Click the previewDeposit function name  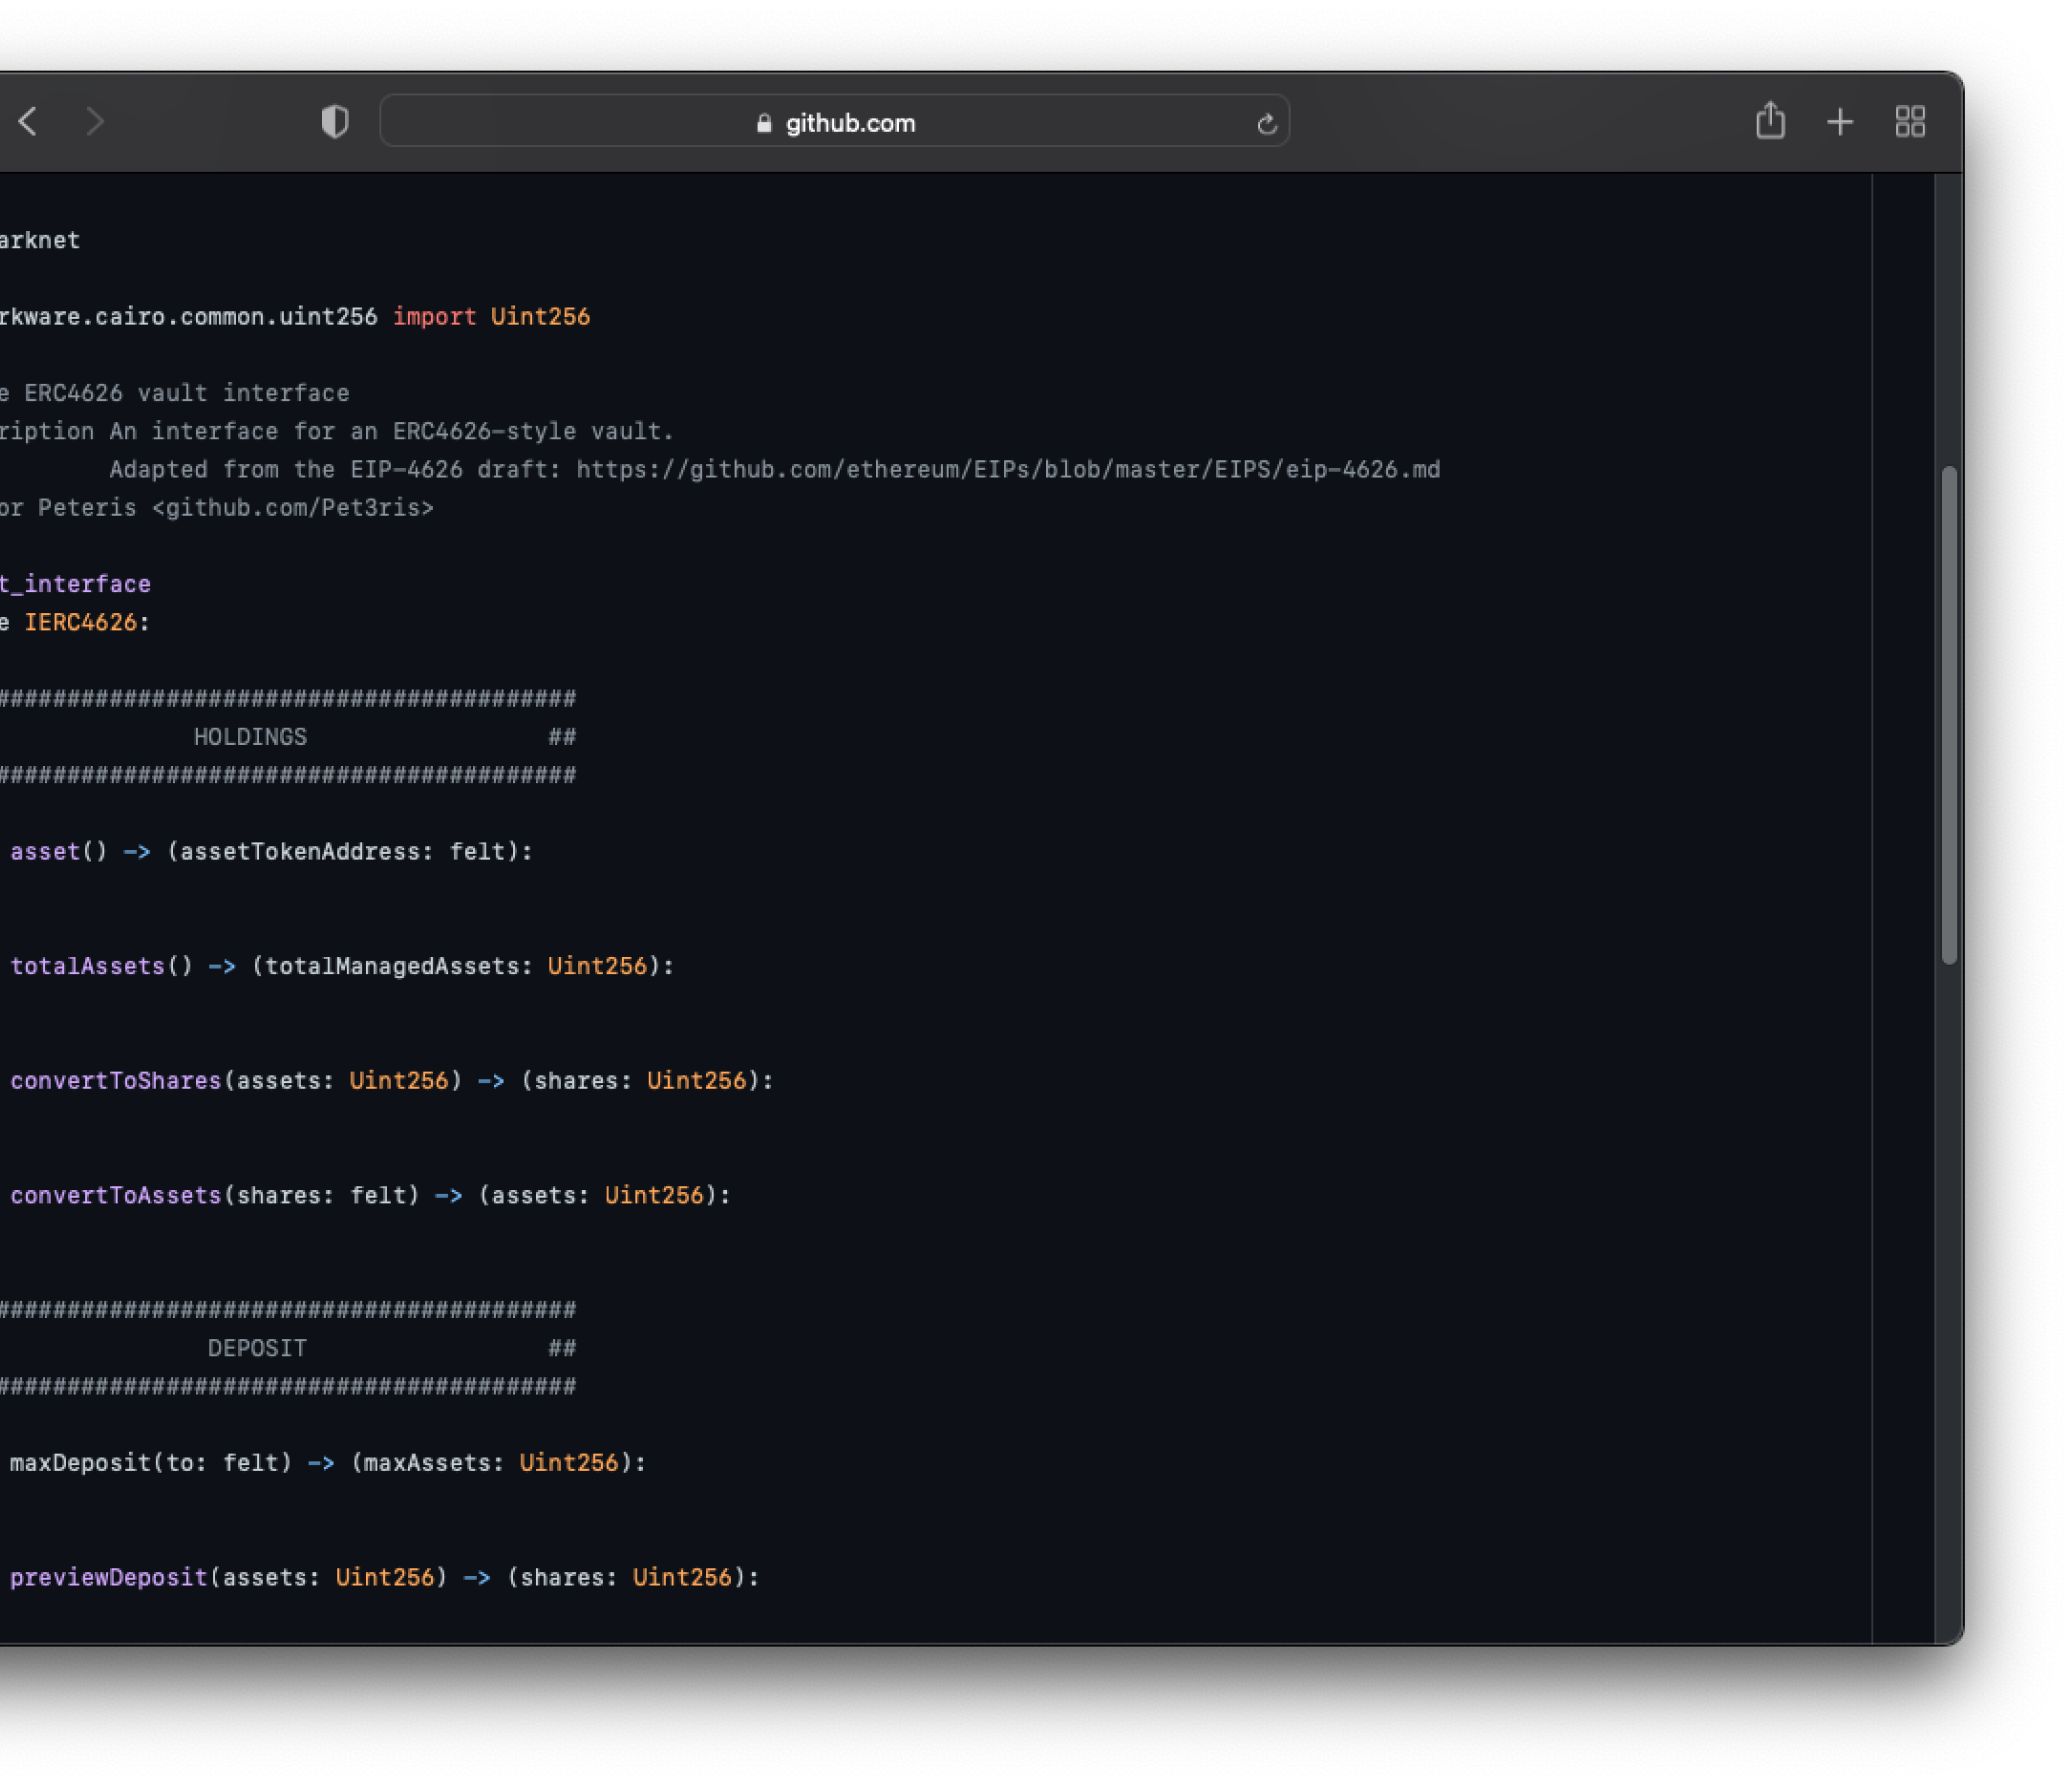[x=109, y=1578]
